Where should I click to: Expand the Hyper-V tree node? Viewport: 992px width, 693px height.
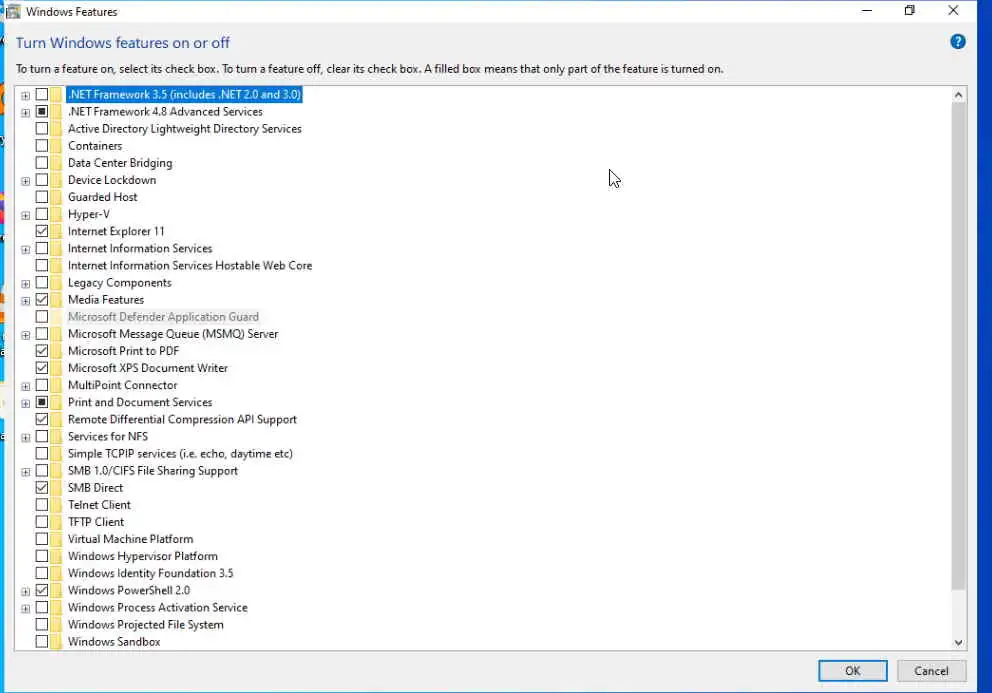25,215
